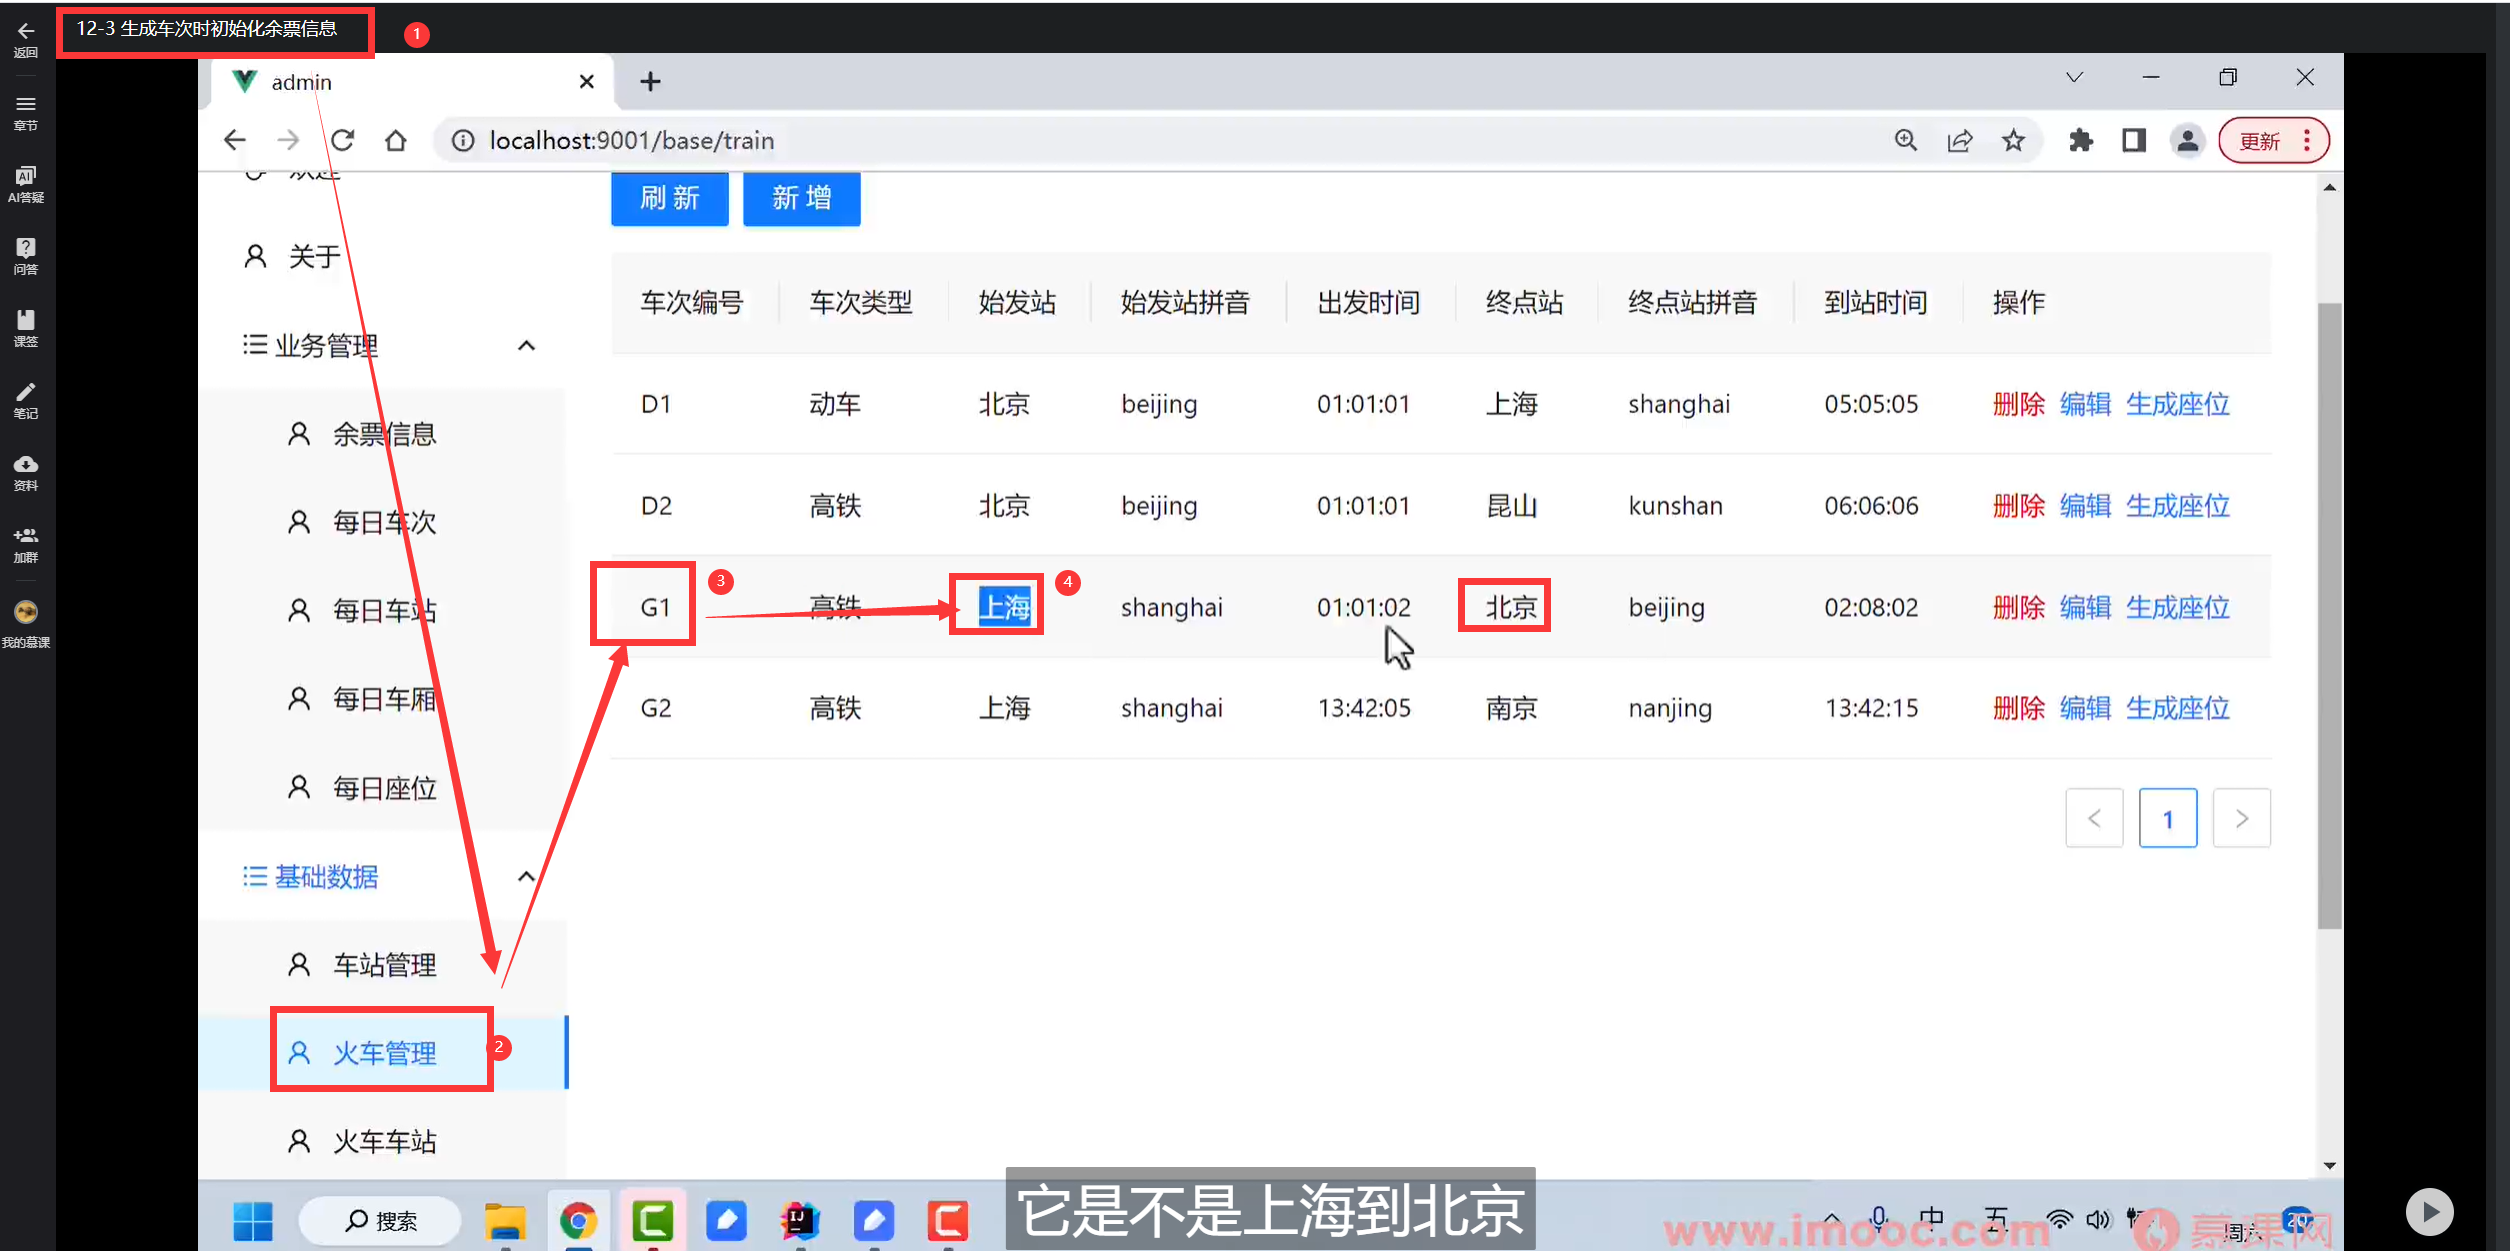Viewport: 2510px width, 1251px height.
Task: Open the 问答 Q&A icon
Action: tap(26, 248)
